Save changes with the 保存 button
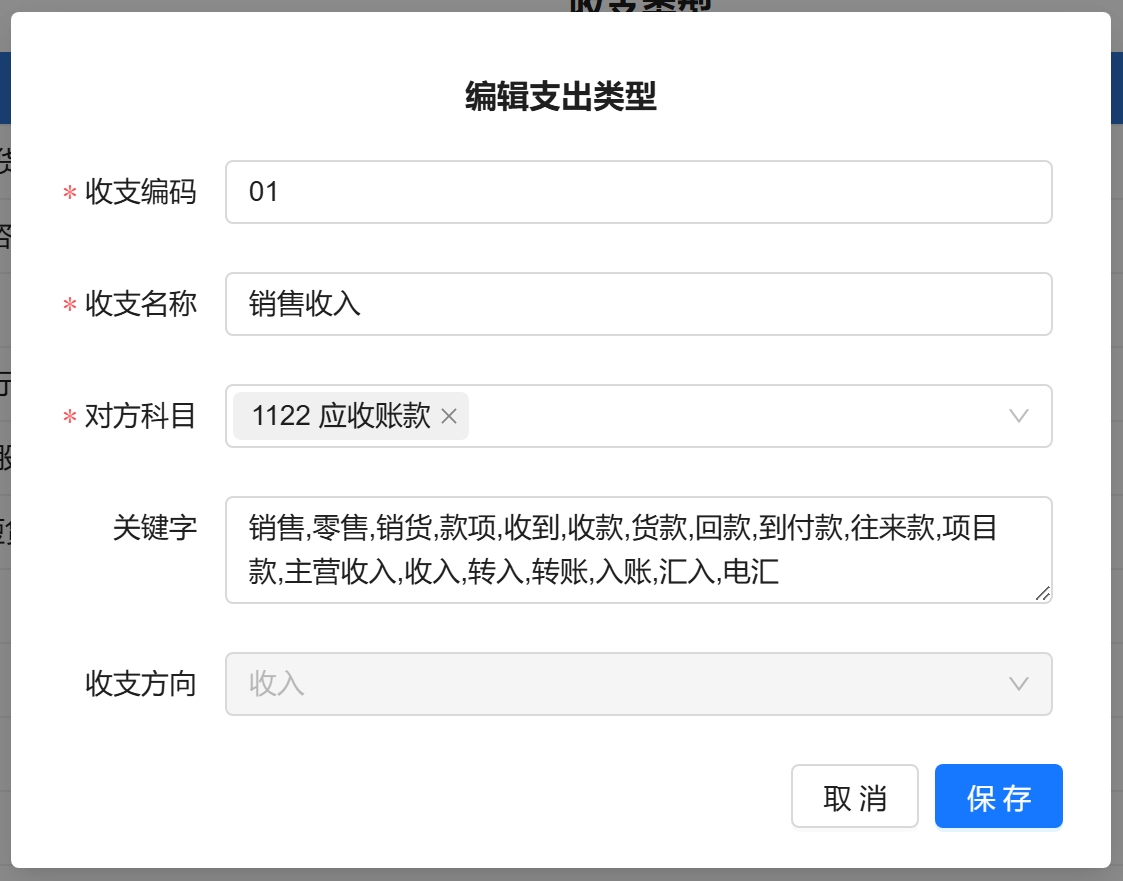This screenshot has height=881, width=1123. pyautogui.click(x=998, y=797)
